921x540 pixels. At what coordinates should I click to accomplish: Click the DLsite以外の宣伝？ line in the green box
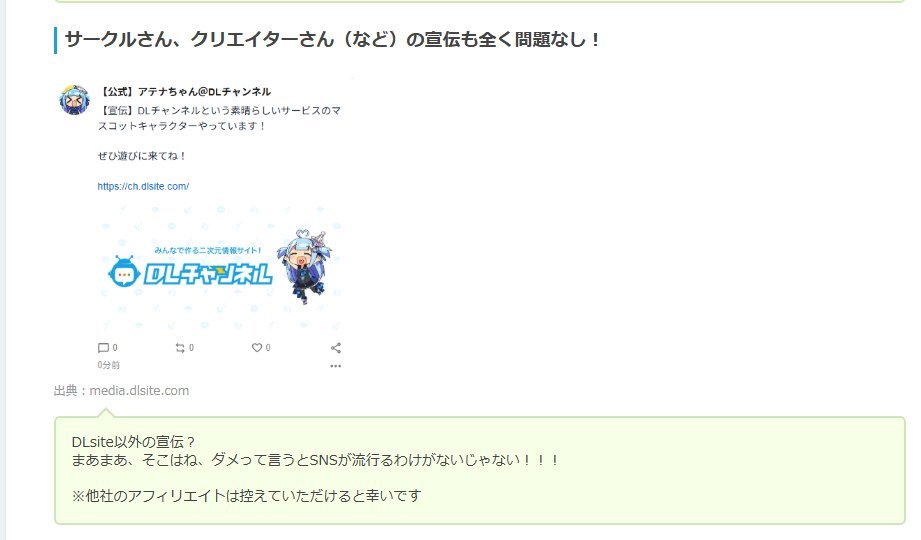pos(133,442)
